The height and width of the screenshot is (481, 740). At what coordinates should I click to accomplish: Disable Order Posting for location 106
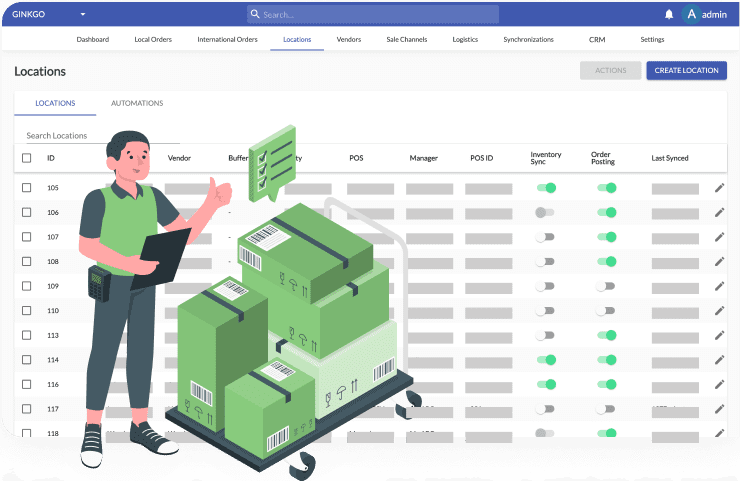coord(607,212)
